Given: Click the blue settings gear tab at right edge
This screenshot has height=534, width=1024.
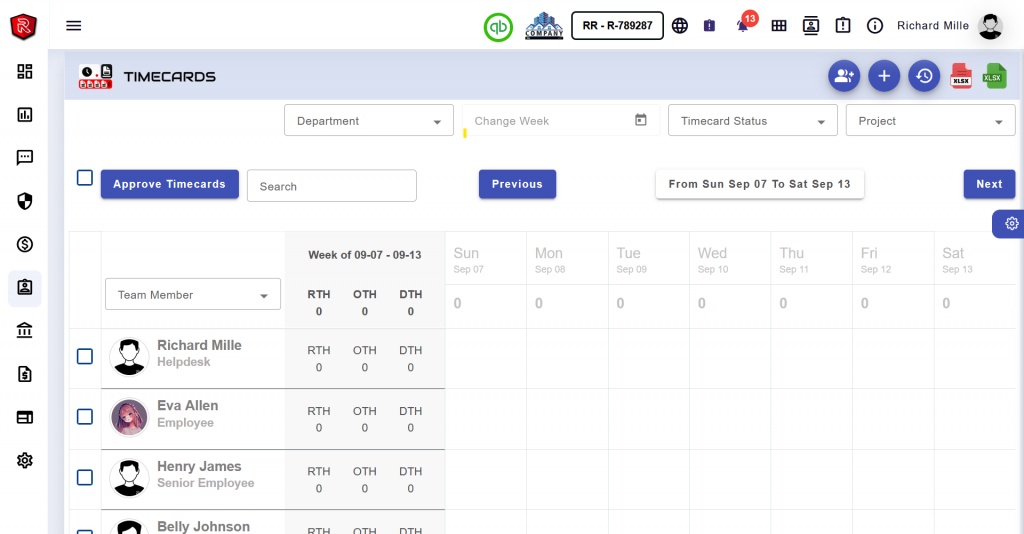Looking at the screenshot, I should [x=1011, y=224].
